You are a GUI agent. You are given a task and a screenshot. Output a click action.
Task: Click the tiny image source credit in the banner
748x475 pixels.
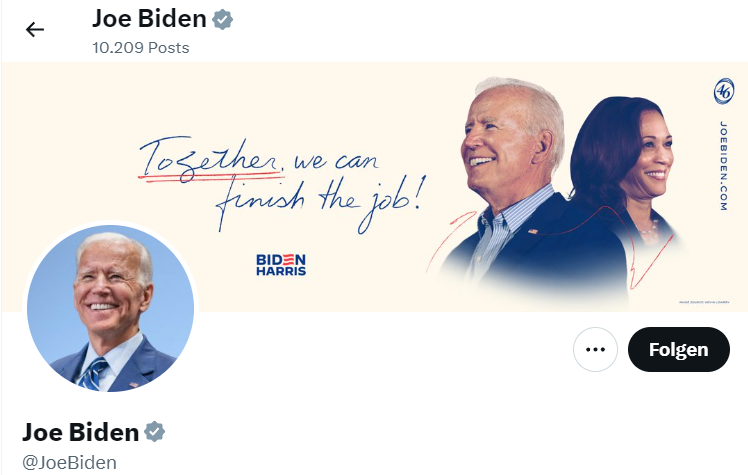(x=704, y=302)
